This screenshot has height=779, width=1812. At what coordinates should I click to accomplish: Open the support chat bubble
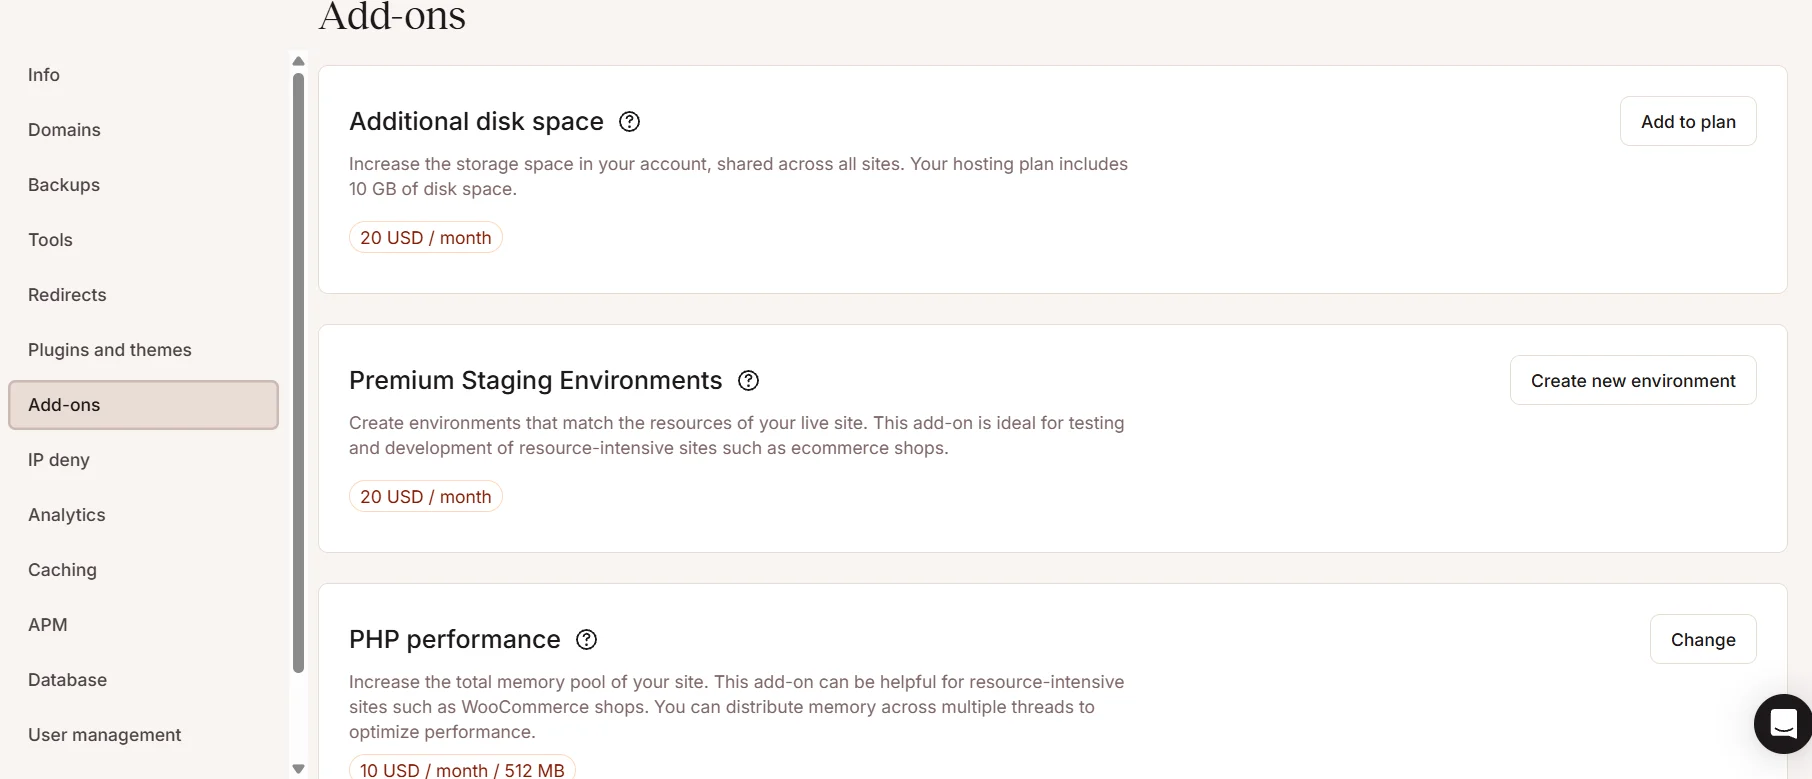click(x=1782, y=723)
